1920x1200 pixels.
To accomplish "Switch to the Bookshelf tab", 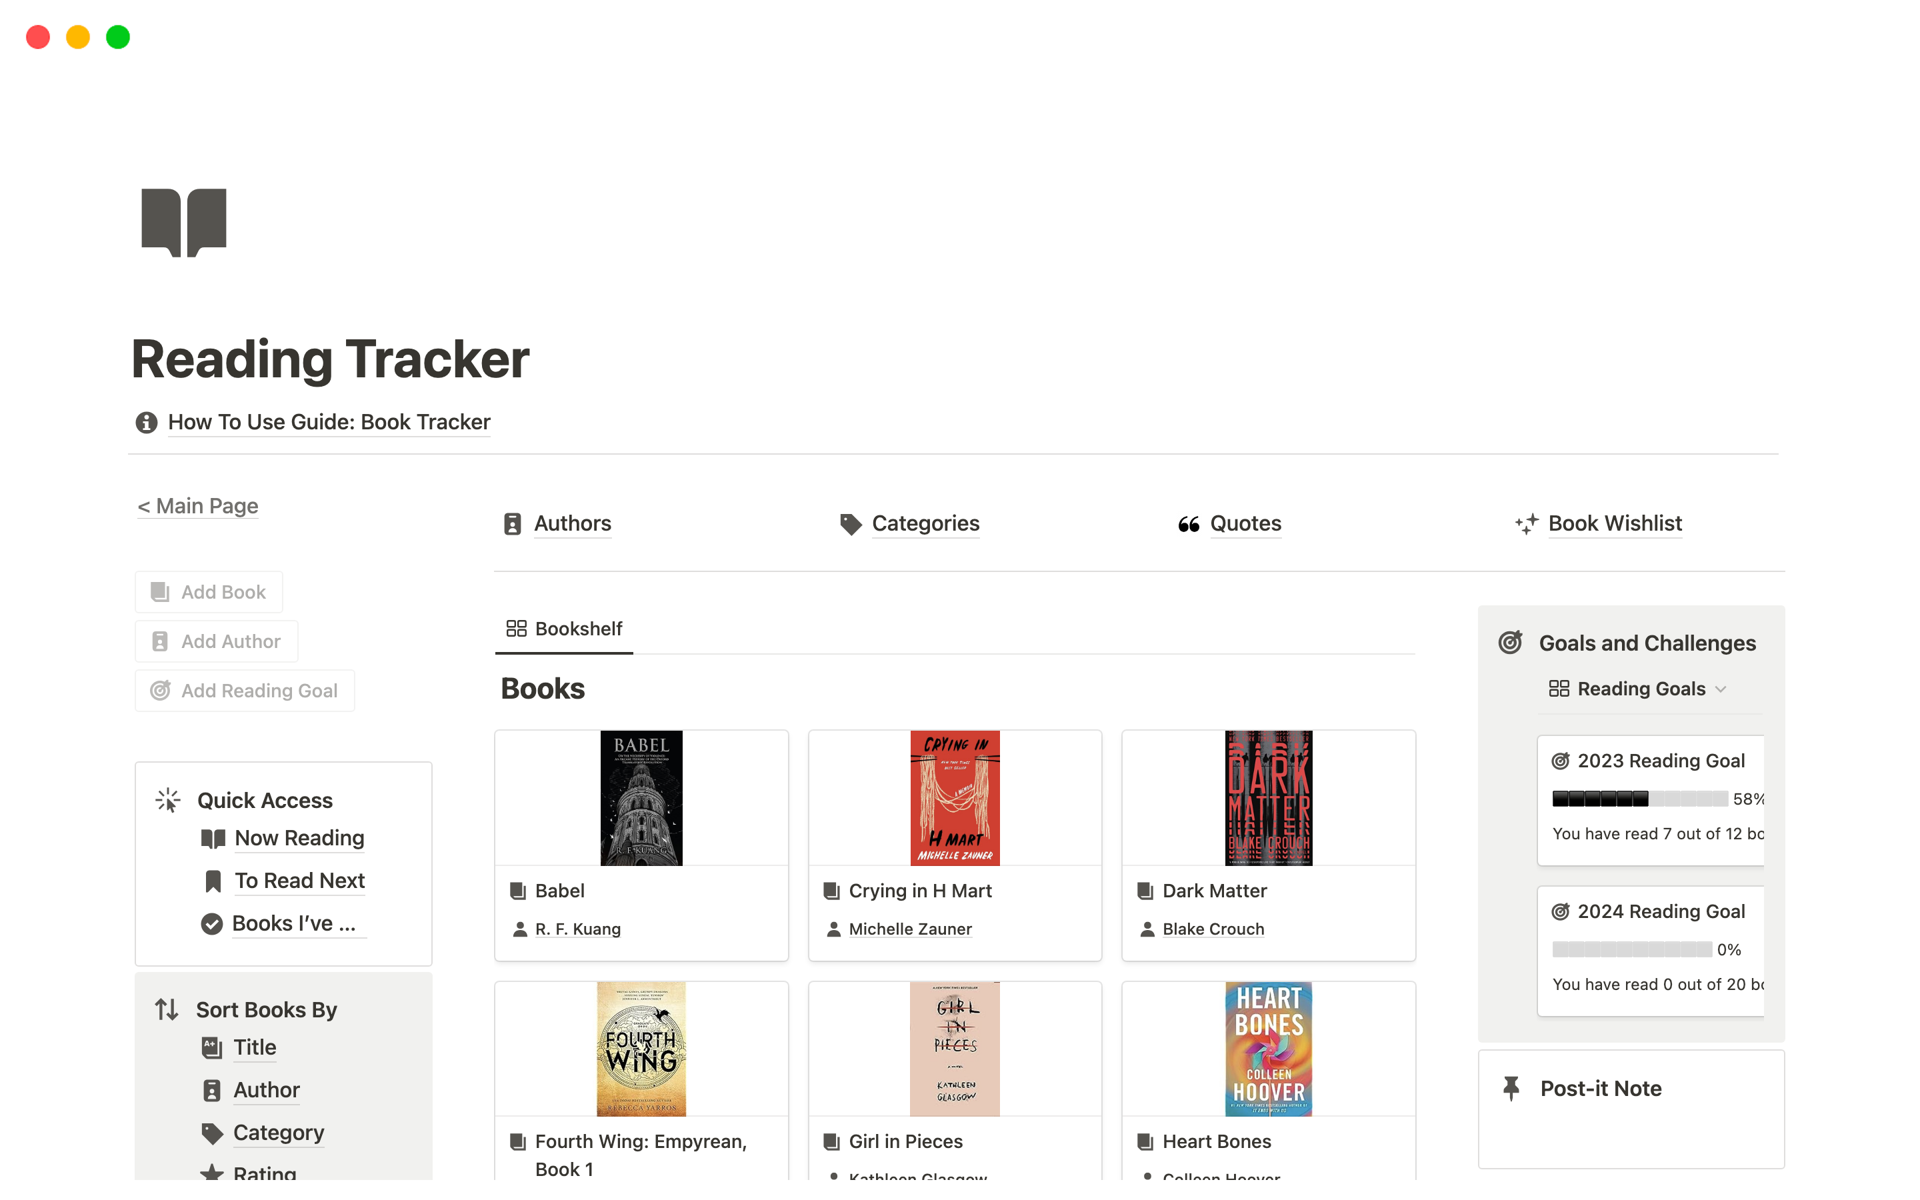I will [x=564, y=629].
